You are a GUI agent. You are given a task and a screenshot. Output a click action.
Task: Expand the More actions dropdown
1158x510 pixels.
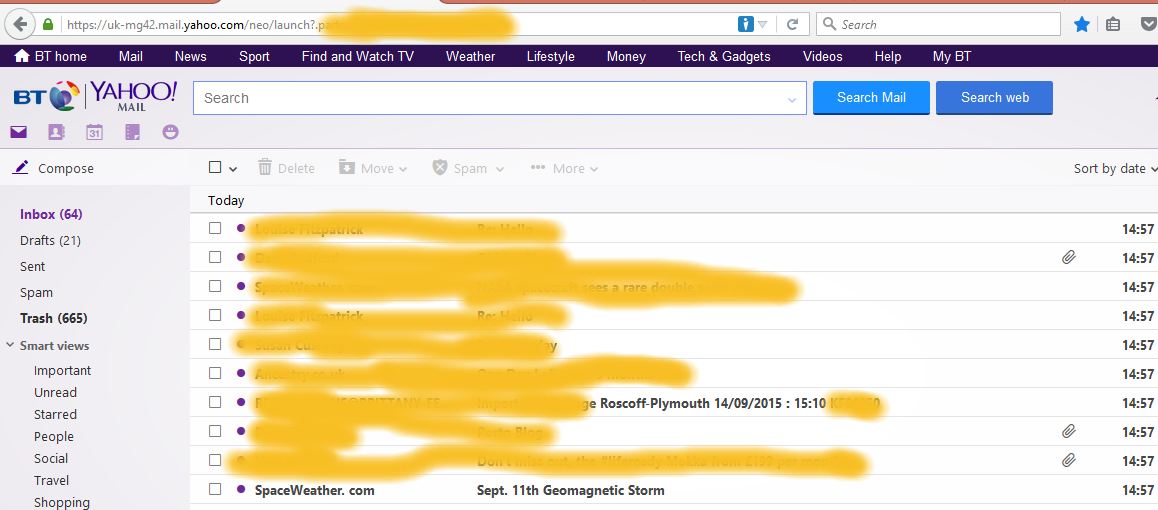[x=565, y=169]
